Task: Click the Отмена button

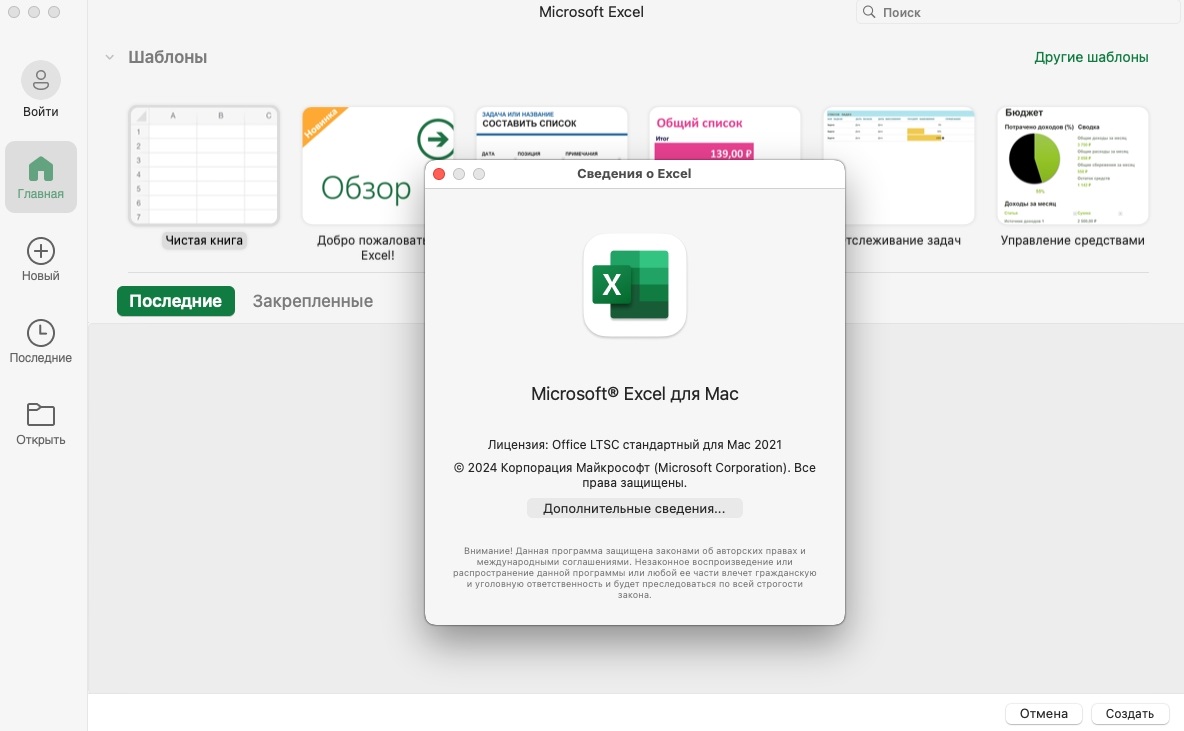Action: (1043, 714)
